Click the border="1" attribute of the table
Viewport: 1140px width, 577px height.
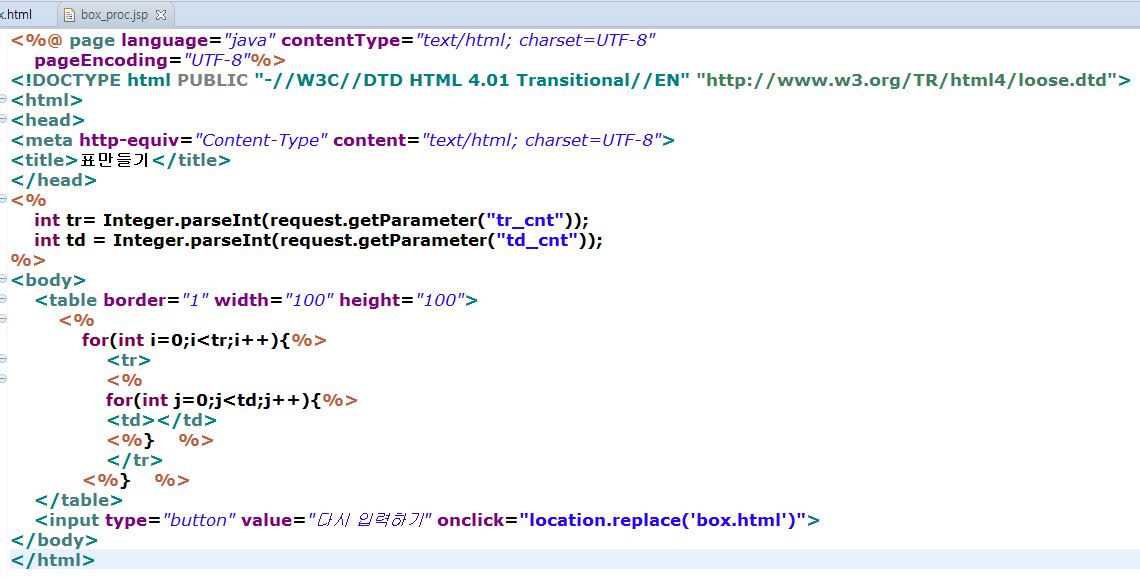coord(156,300)
